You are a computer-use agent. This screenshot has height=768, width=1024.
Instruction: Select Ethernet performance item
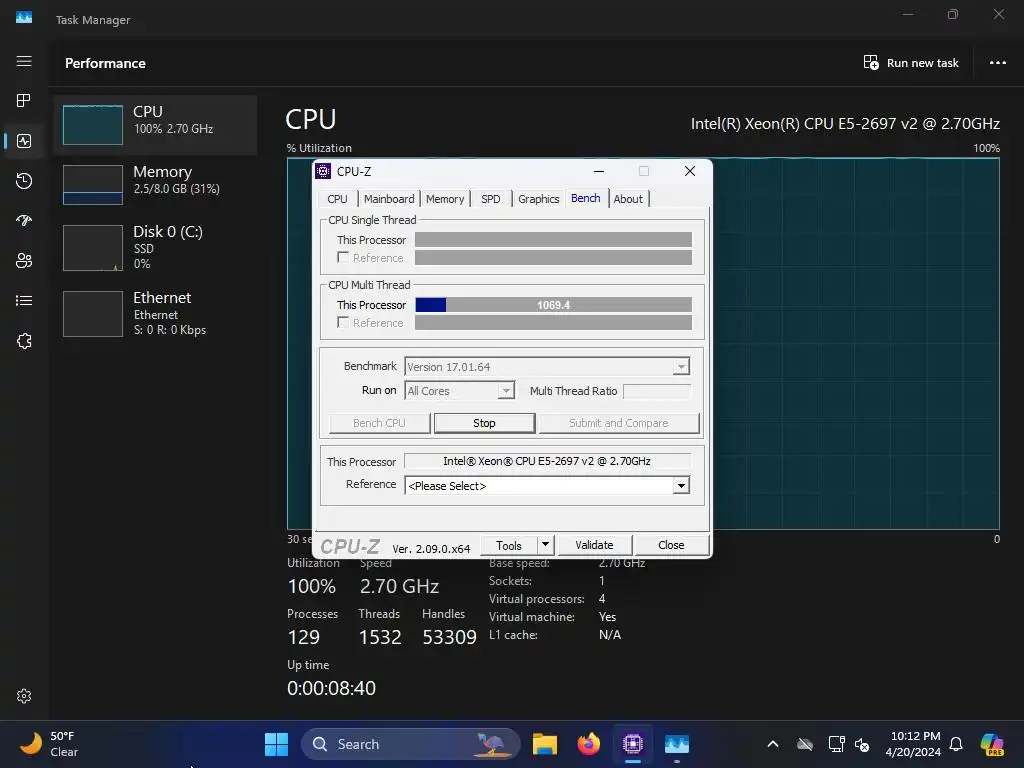click(x=155, y=313)
